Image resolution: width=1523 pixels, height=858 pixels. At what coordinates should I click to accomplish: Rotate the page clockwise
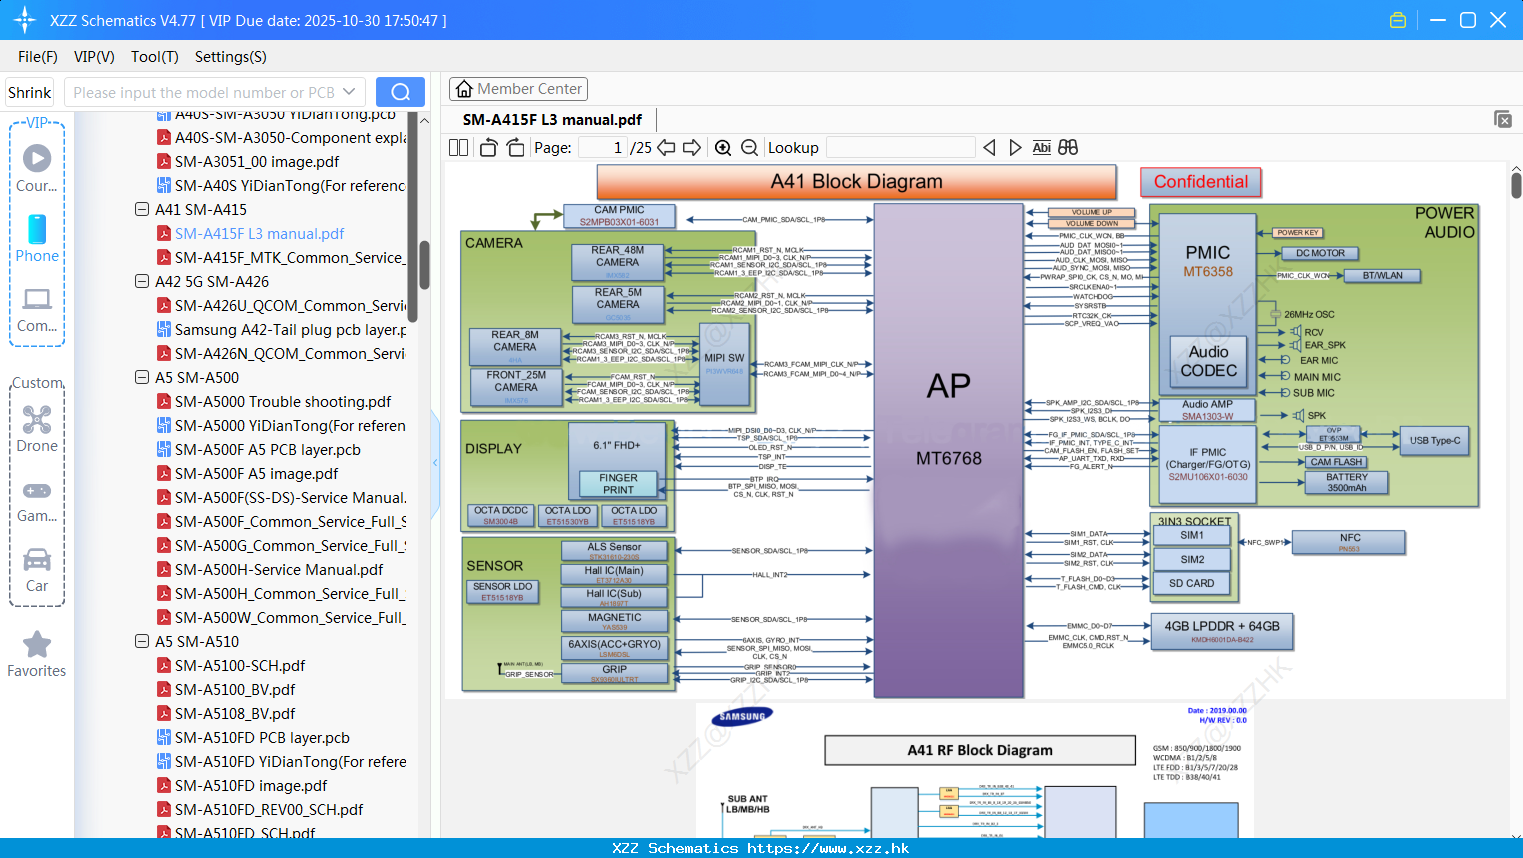pyautogui.click(x=515, y=148)
